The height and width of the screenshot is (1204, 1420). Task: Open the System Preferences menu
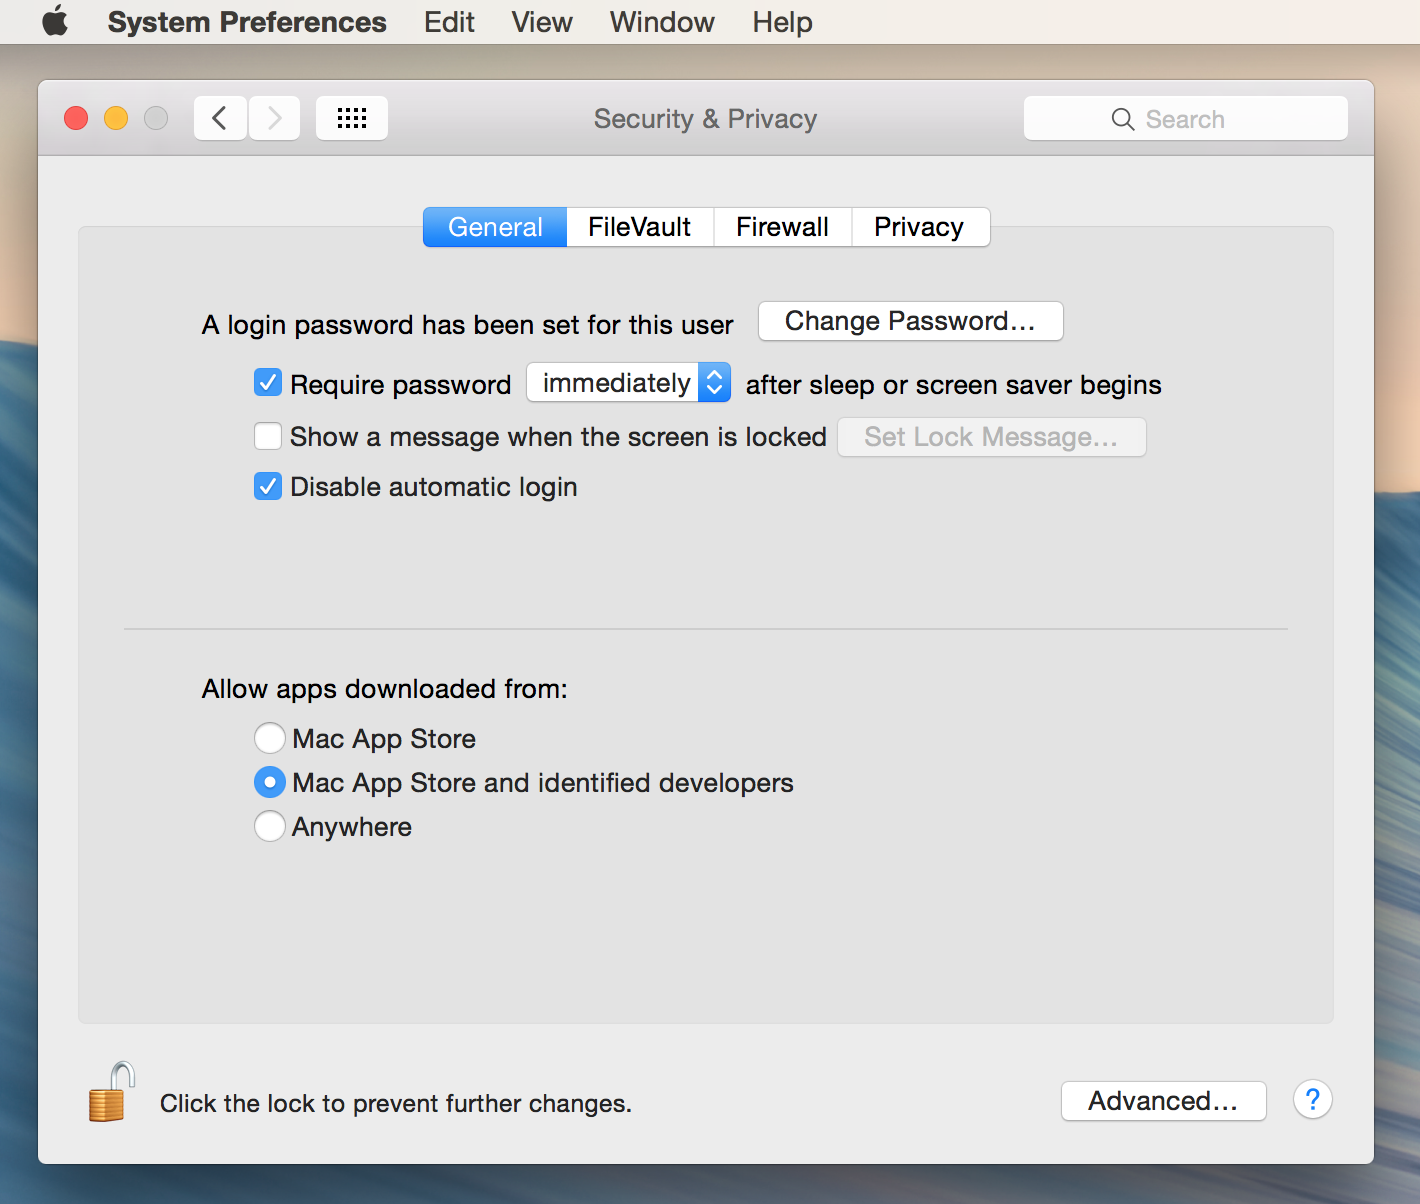247,22
